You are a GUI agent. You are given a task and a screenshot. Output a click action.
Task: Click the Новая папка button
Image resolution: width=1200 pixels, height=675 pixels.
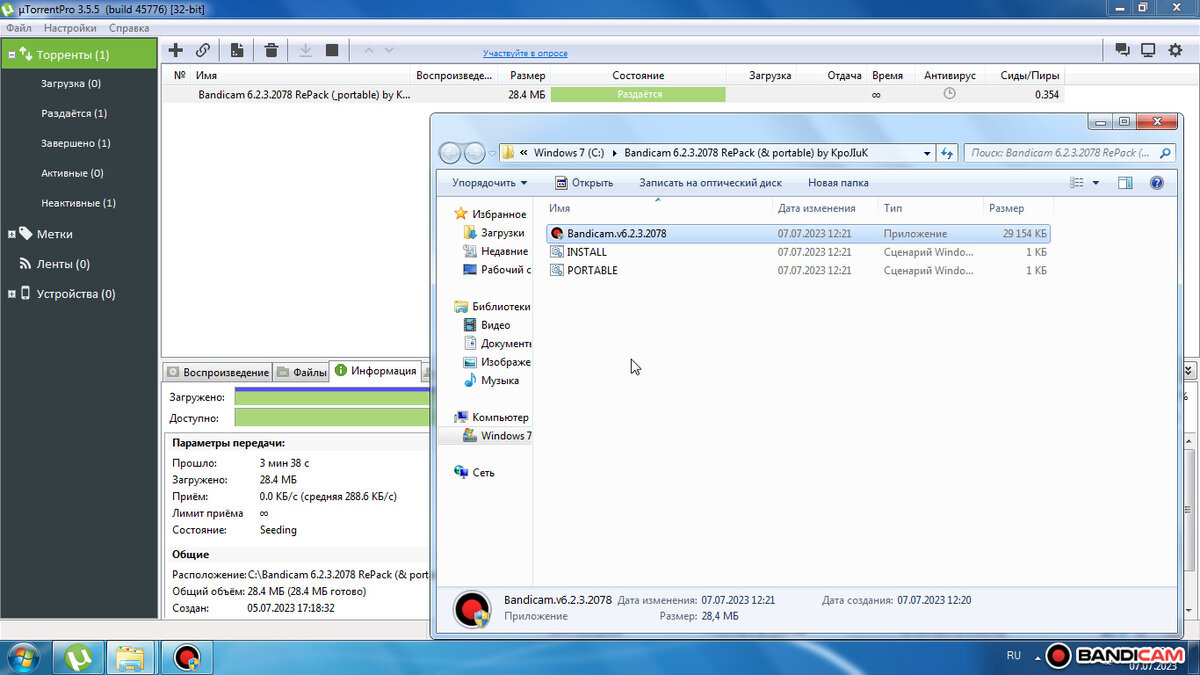(838, 183)
